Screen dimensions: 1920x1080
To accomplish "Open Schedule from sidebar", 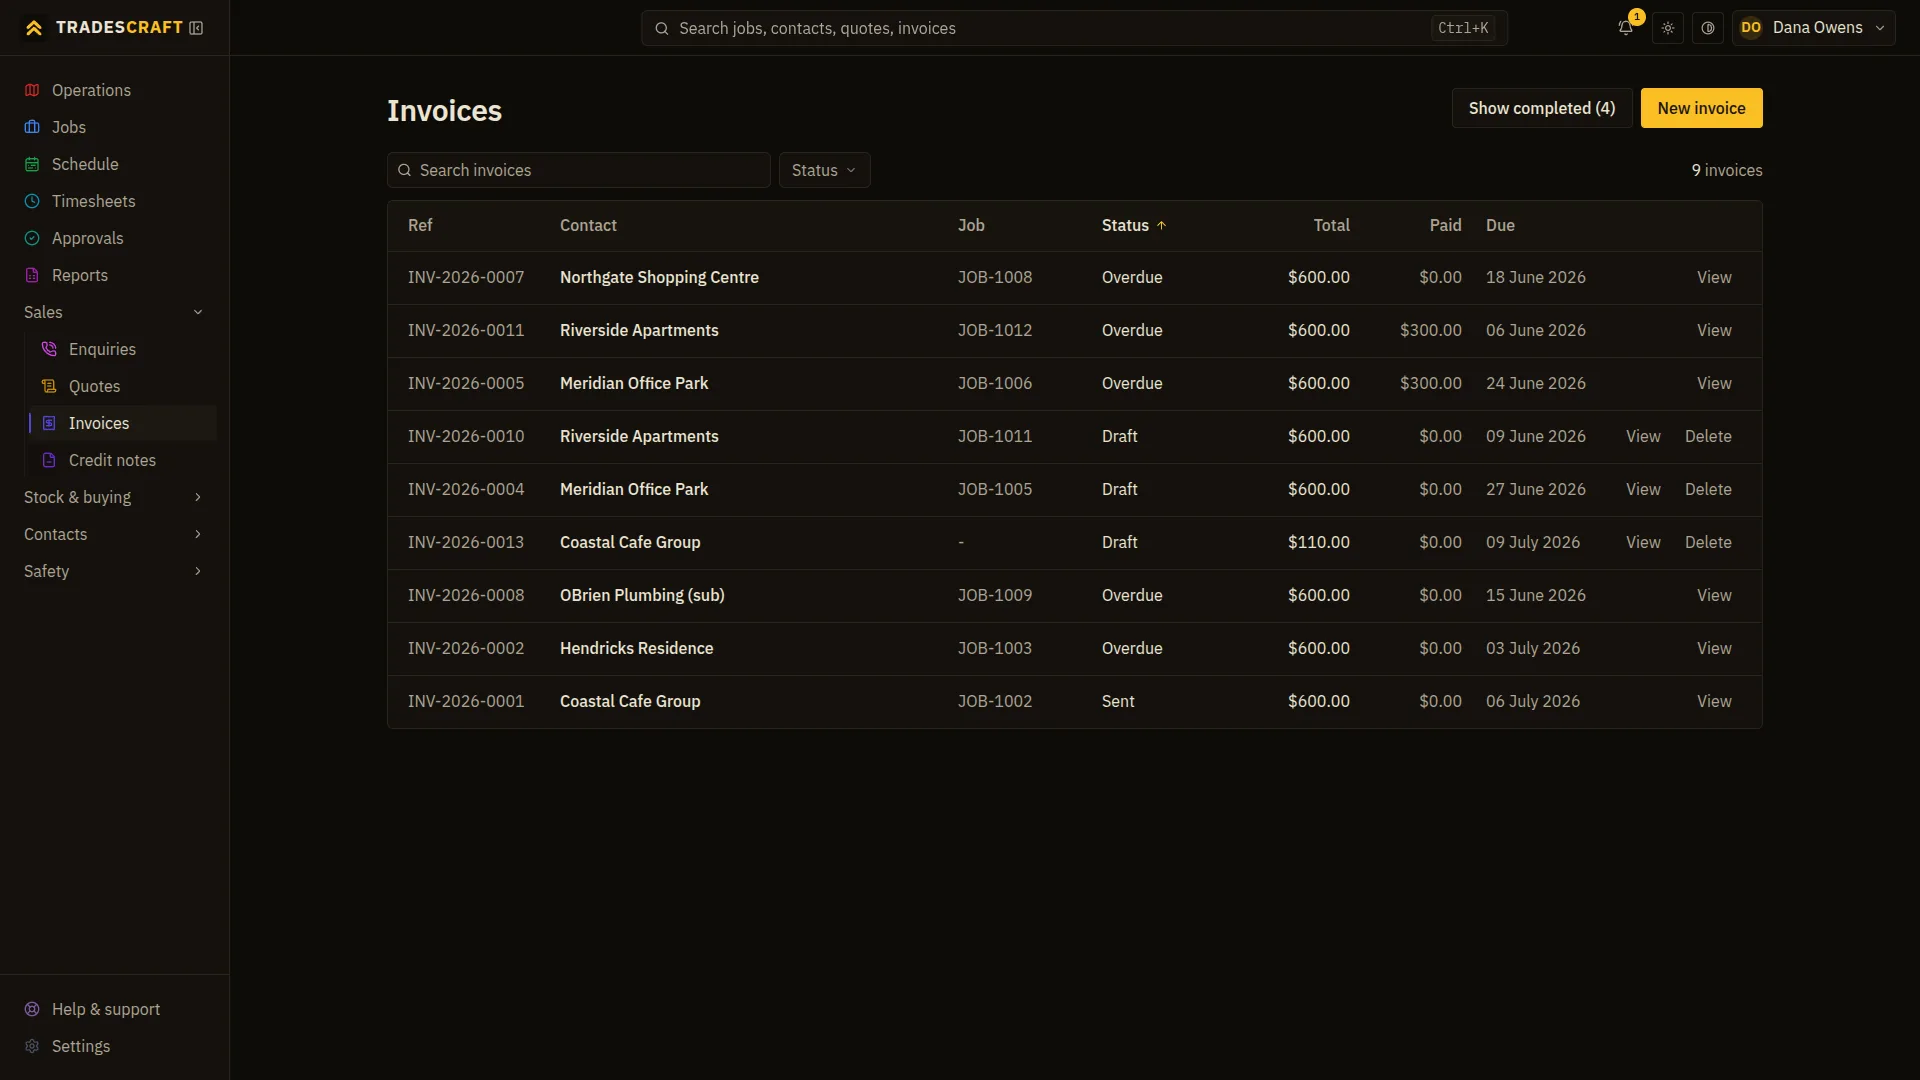I will tap(114, 164).
